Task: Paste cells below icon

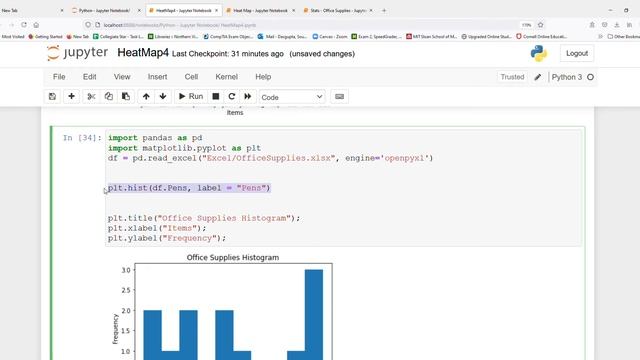Action: [126, 97]
